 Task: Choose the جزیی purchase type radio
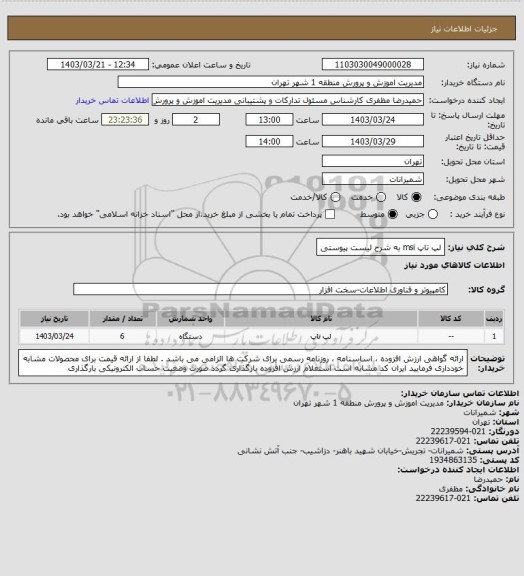pyautogui.click(x=433, y=214)
